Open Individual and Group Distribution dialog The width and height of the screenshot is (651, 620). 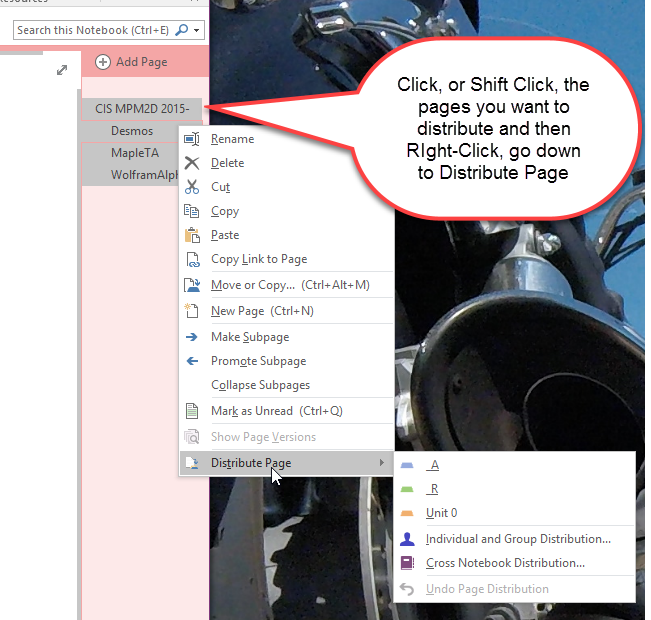(514, 539)
